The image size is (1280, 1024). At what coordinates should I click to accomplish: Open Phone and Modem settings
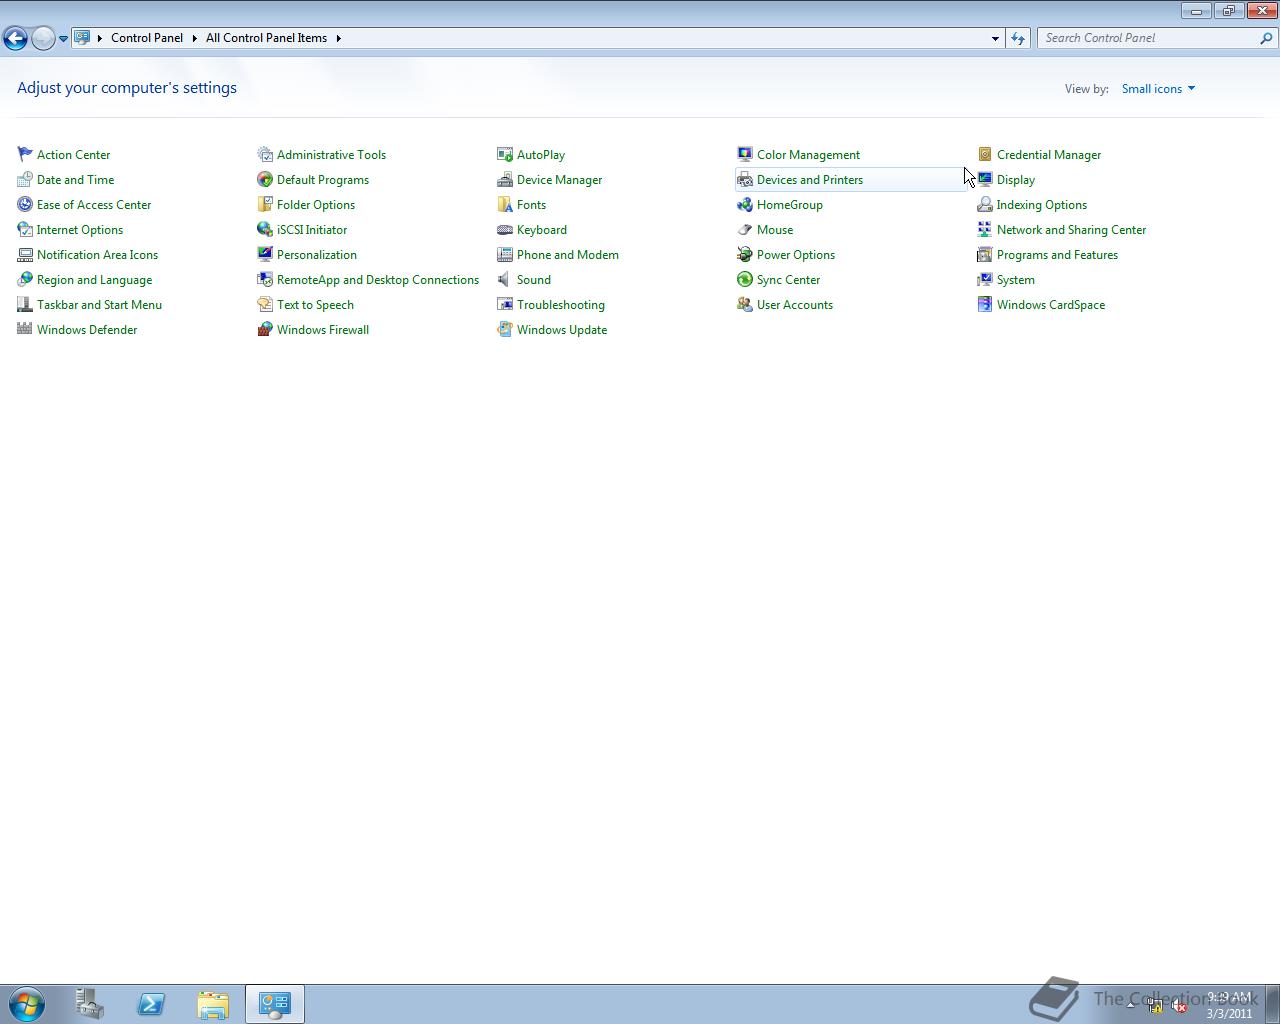[x=568, y=255]
